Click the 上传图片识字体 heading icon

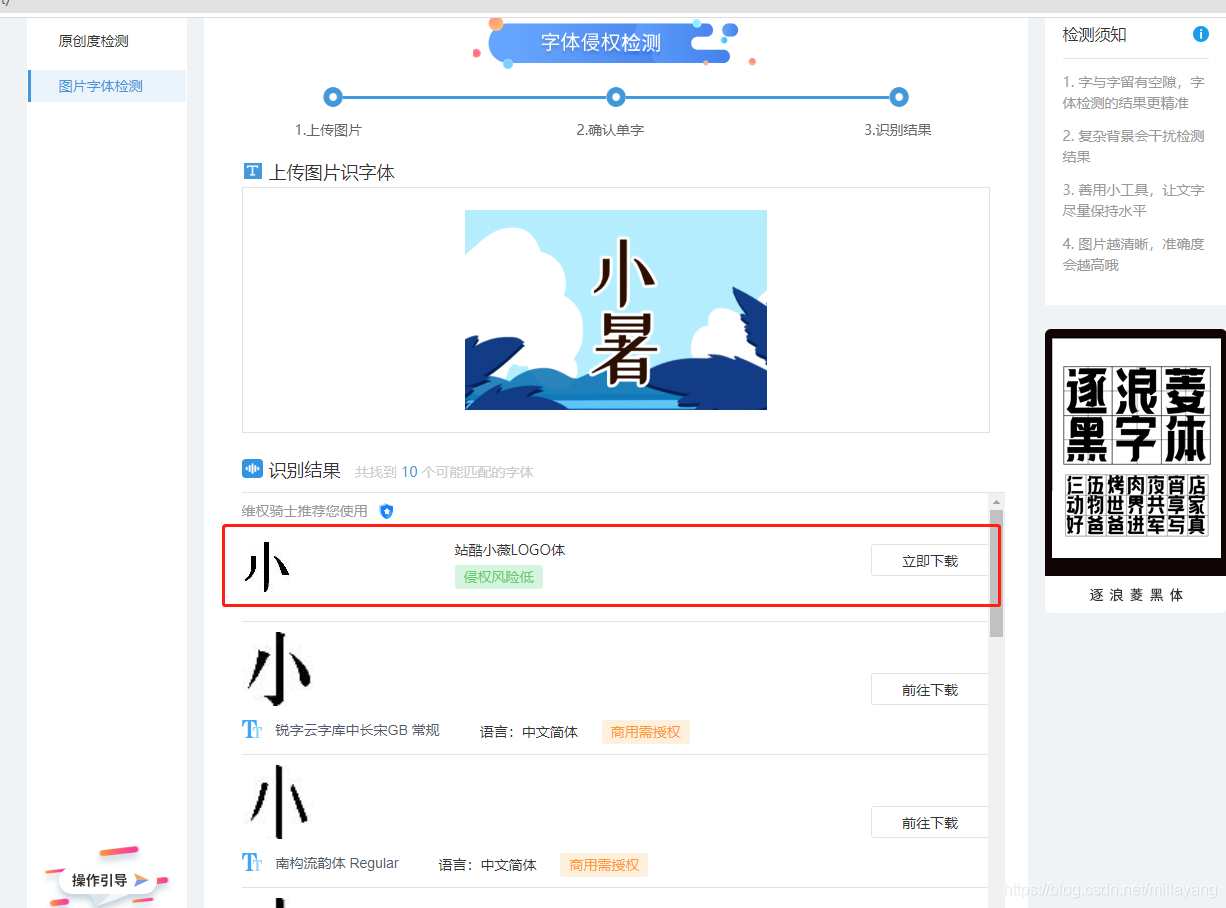(x=252, y=171)
